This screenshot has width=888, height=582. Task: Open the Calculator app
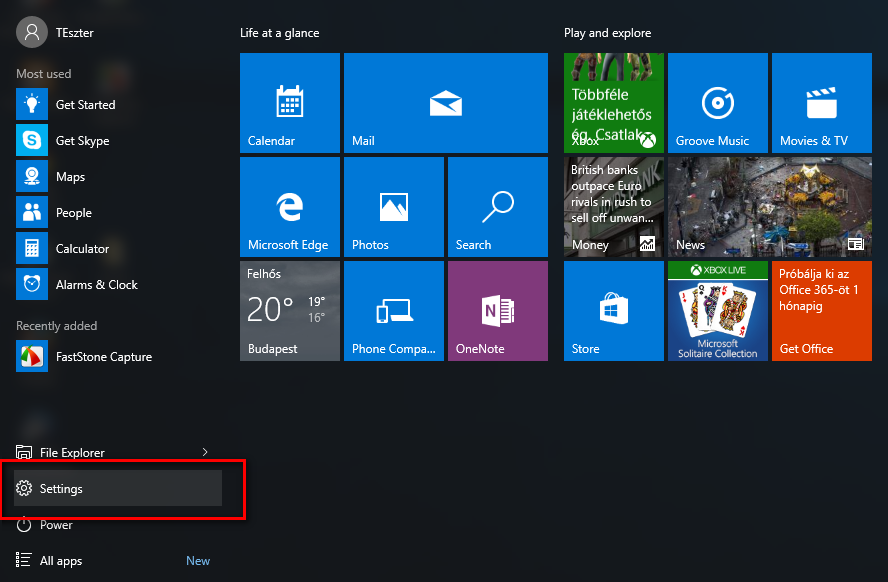pos(82,248)
